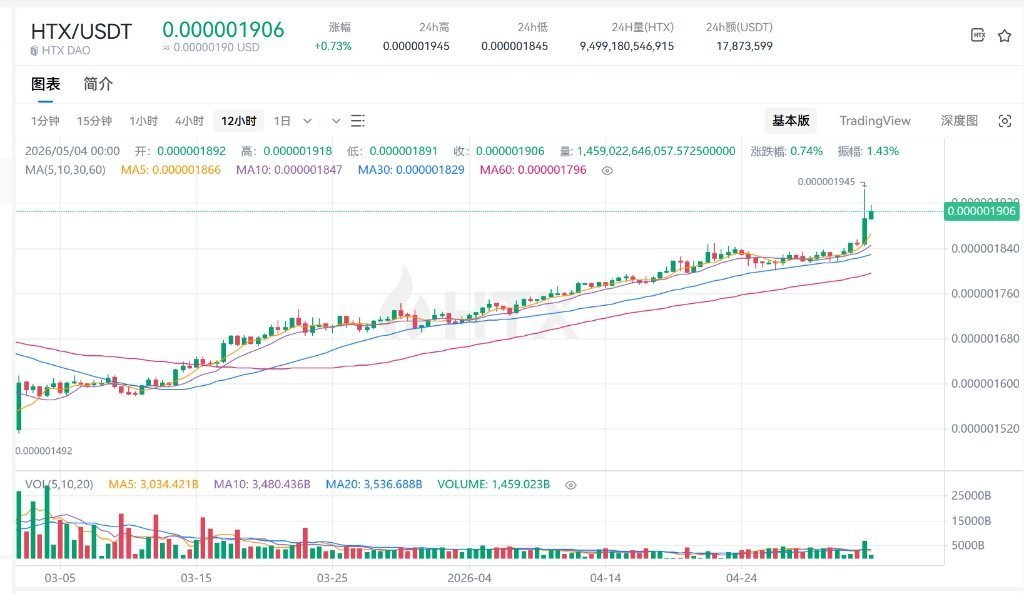Switch to the 简介 tab
Screen dimensions: 1024x594
pyautogui.click(x=98, y=84)
